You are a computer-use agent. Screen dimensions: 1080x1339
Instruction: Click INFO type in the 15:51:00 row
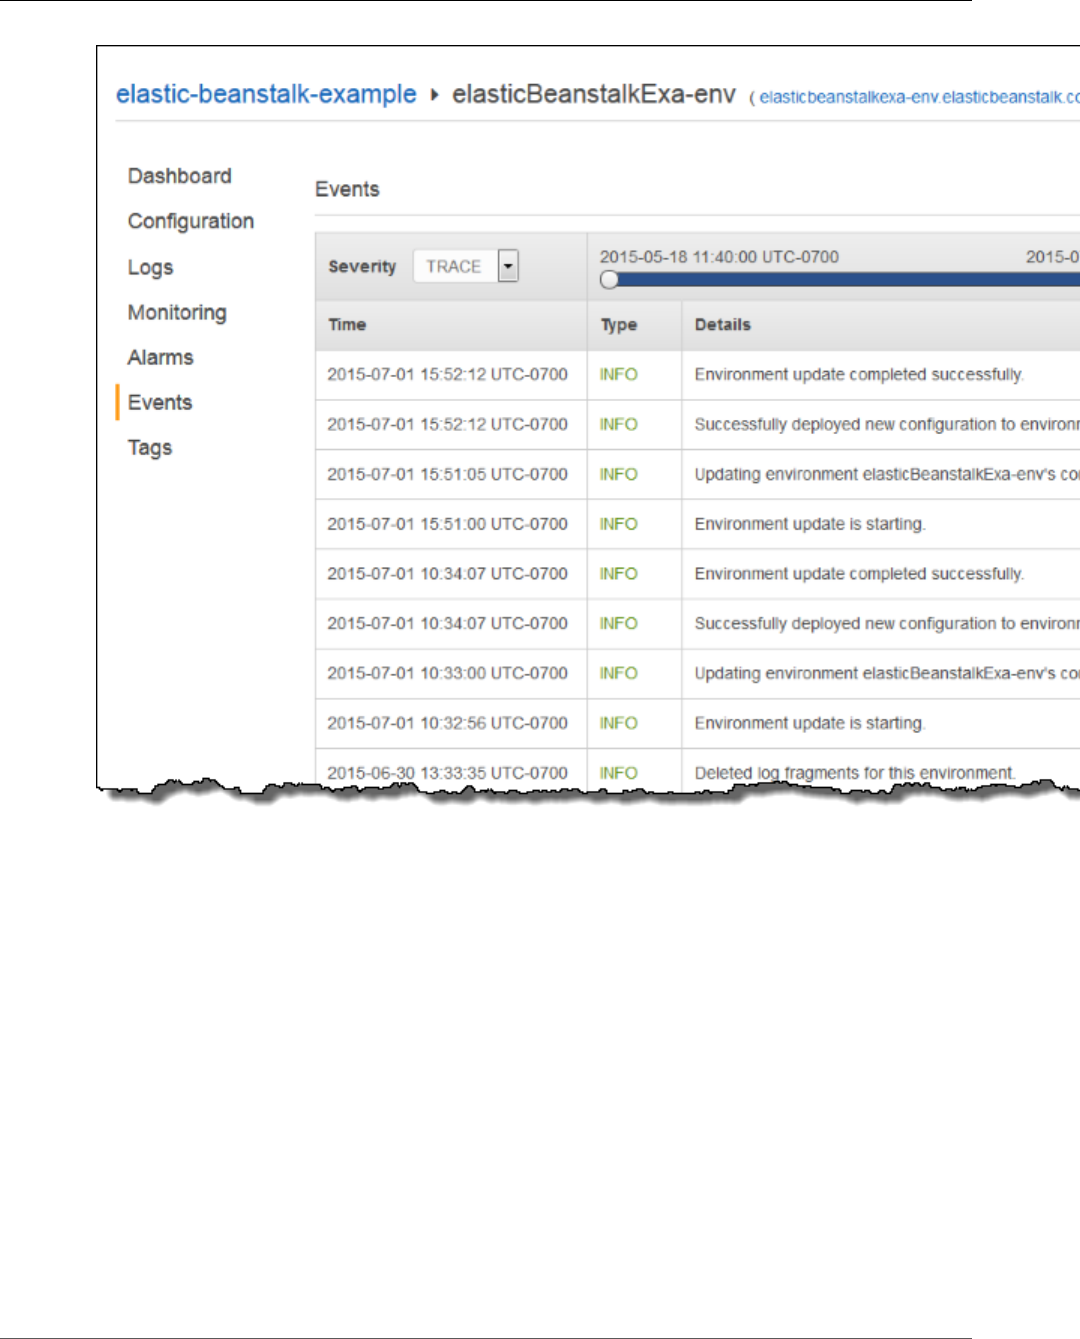(618, 524)
